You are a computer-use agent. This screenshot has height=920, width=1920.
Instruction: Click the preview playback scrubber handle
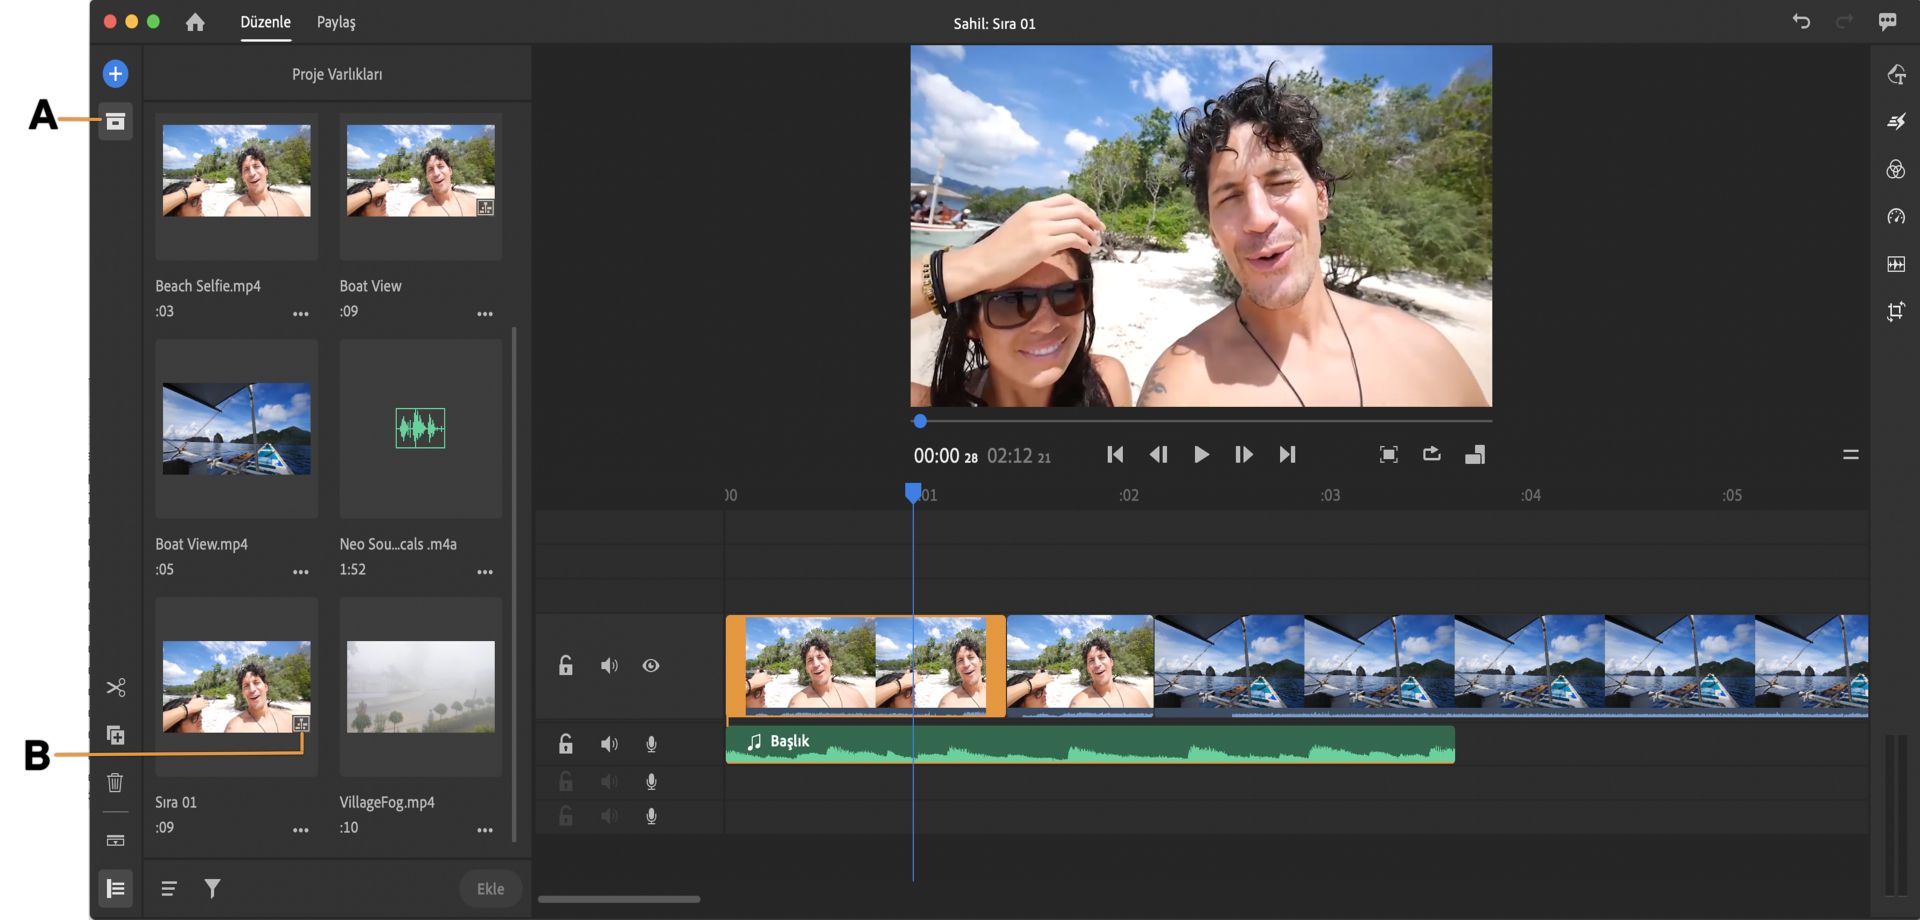click(x=920, y=421)
